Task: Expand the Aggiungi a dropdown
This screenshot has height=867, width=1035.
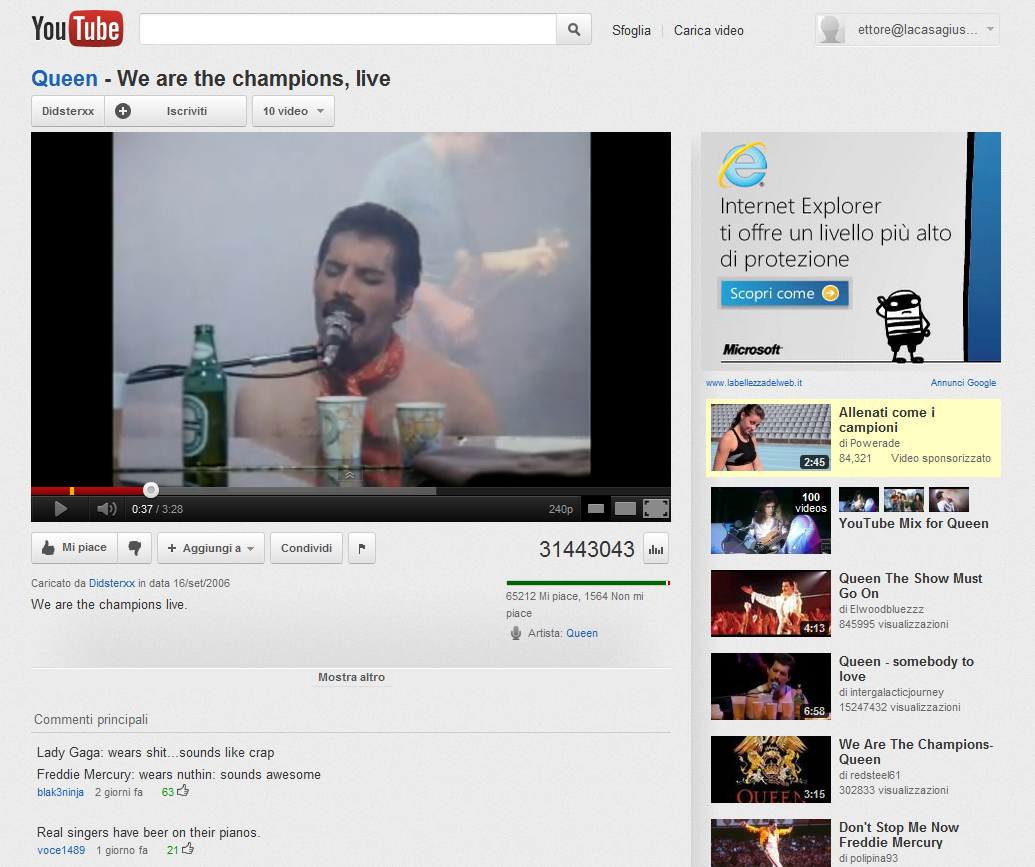Action: pos(210,548)
